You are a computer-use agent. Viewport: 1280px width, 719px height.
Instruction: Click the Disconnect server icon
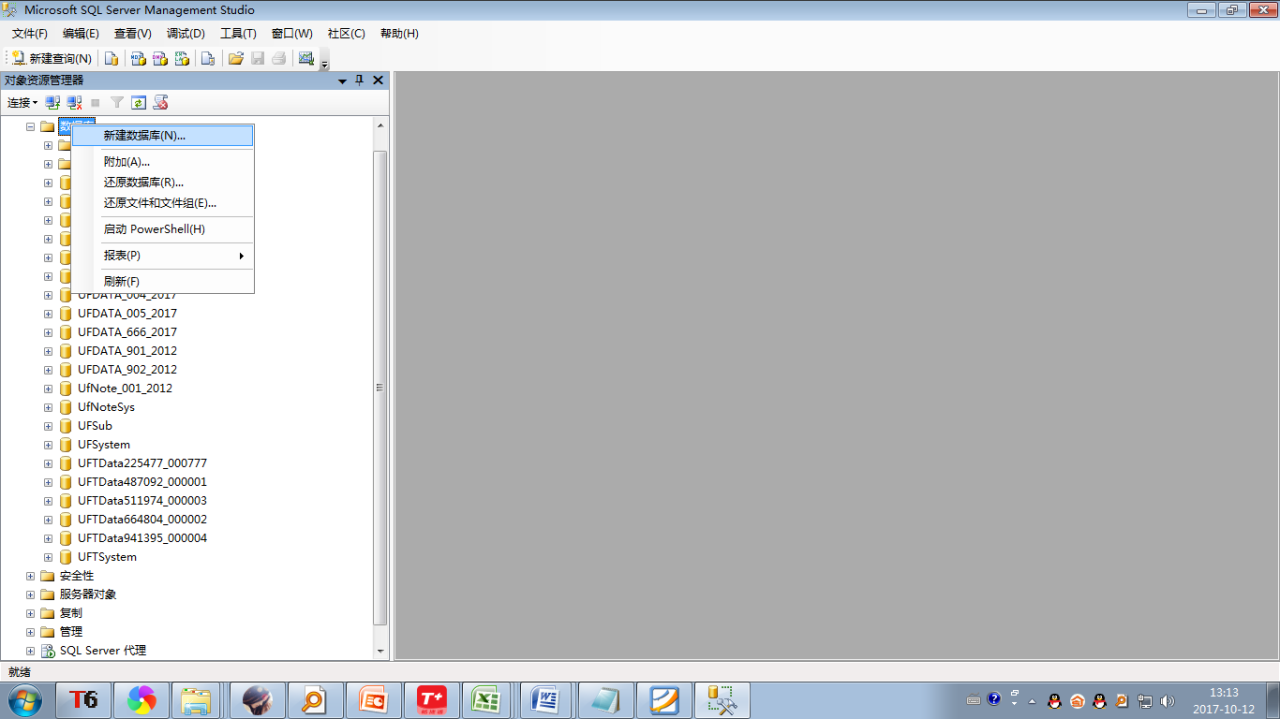point(75,103)
